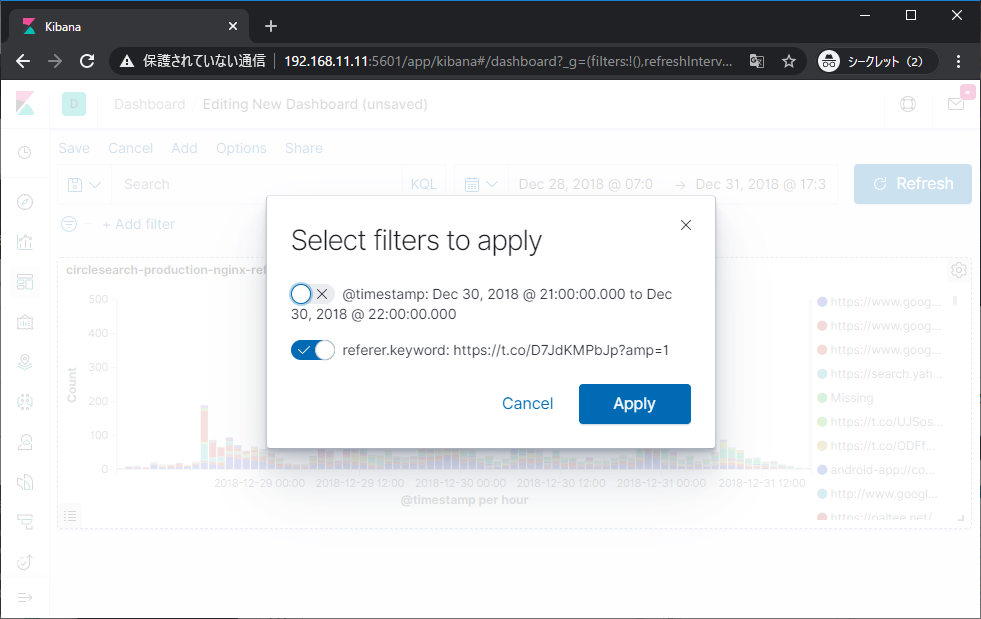Viewport: 981px width, 619px height.
Task: Disable the referer.keyword filter toggle
Action: [x=312, y=350]
